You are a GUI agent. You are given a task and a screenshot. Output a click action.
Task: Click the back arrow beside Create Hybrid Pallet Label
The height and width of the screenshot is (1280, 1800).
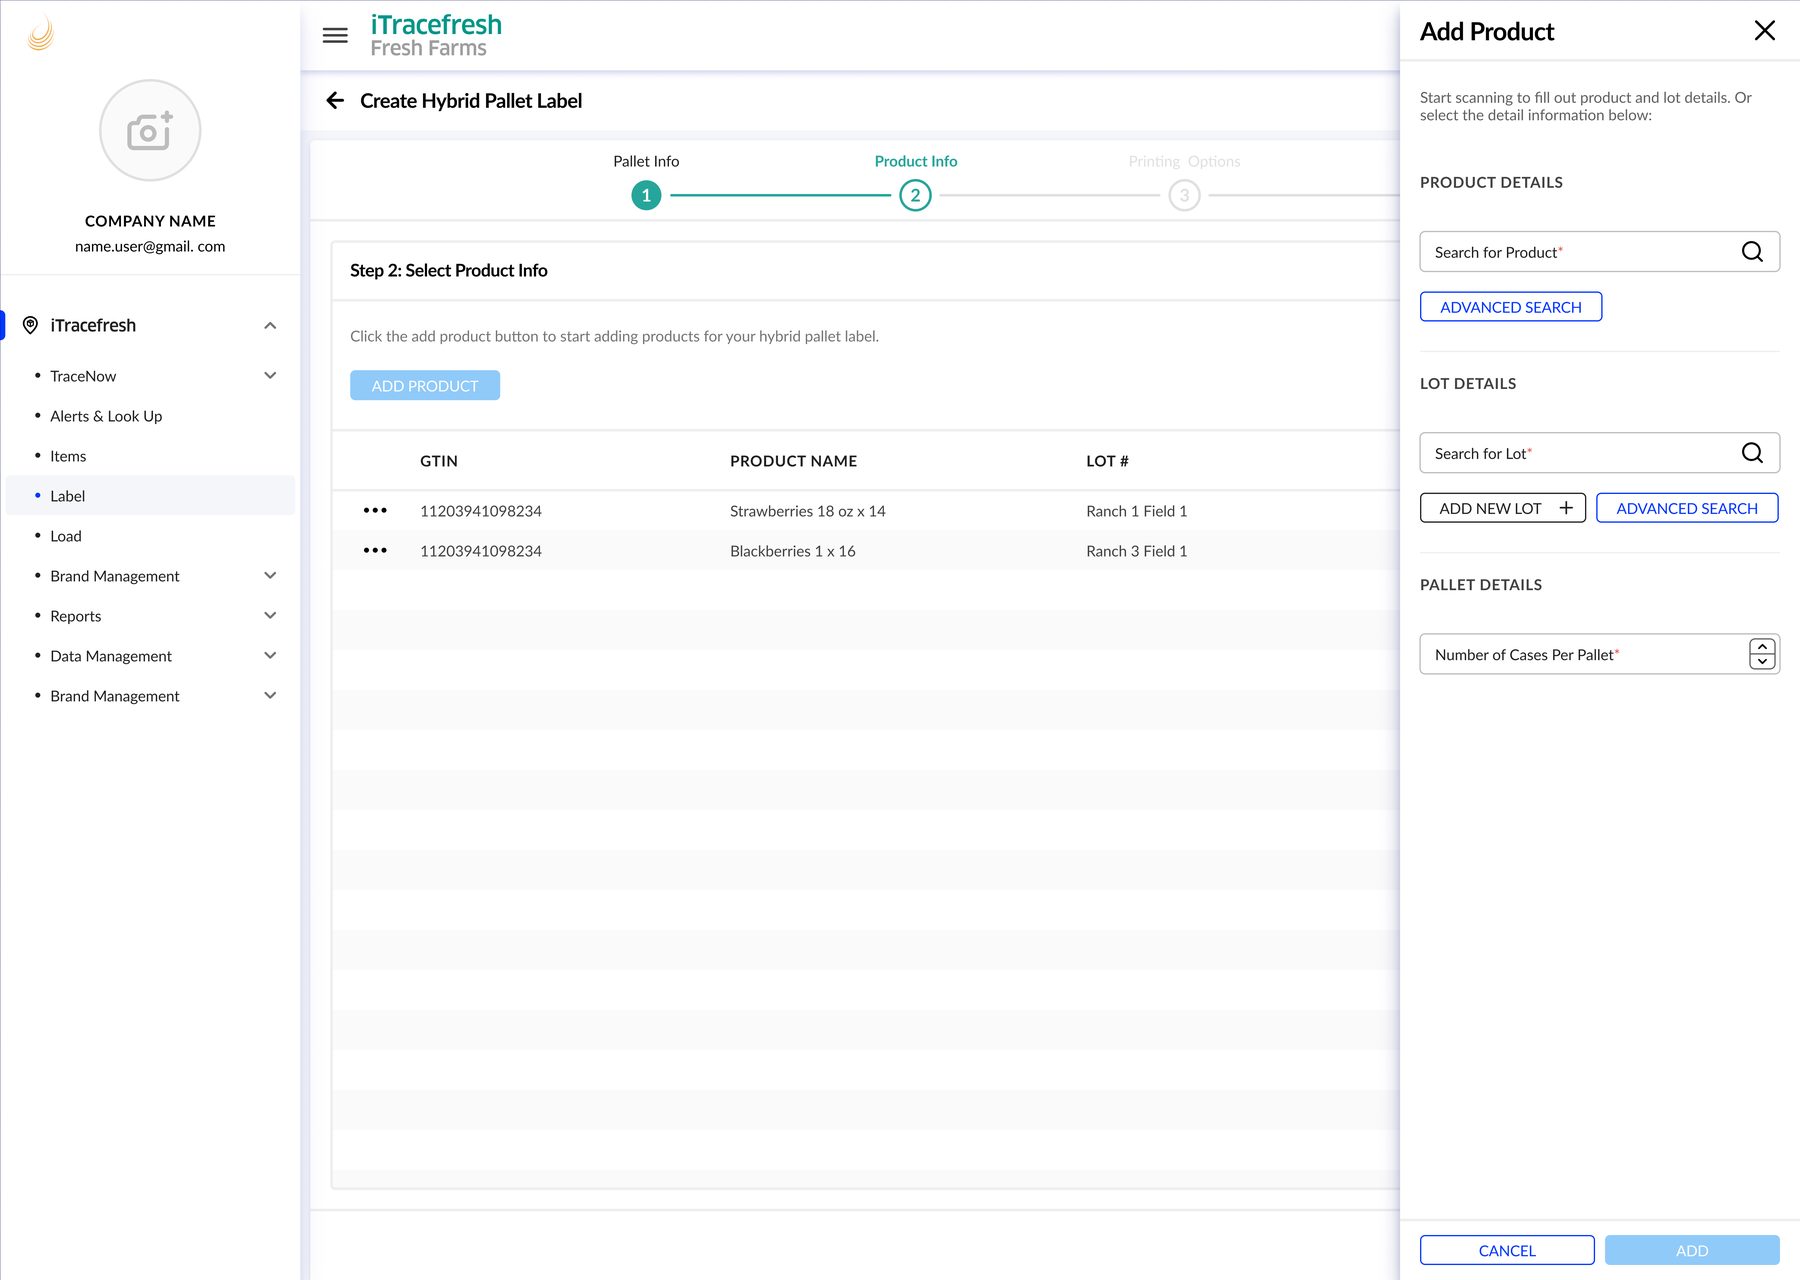point(335,100)
